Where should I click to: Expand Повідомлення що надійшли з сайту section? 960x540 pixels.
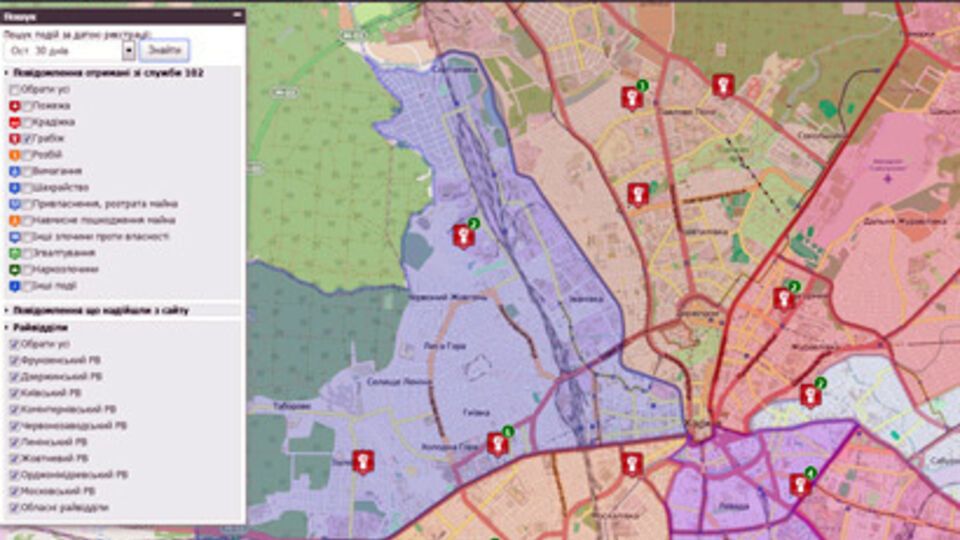coord(7,311)
